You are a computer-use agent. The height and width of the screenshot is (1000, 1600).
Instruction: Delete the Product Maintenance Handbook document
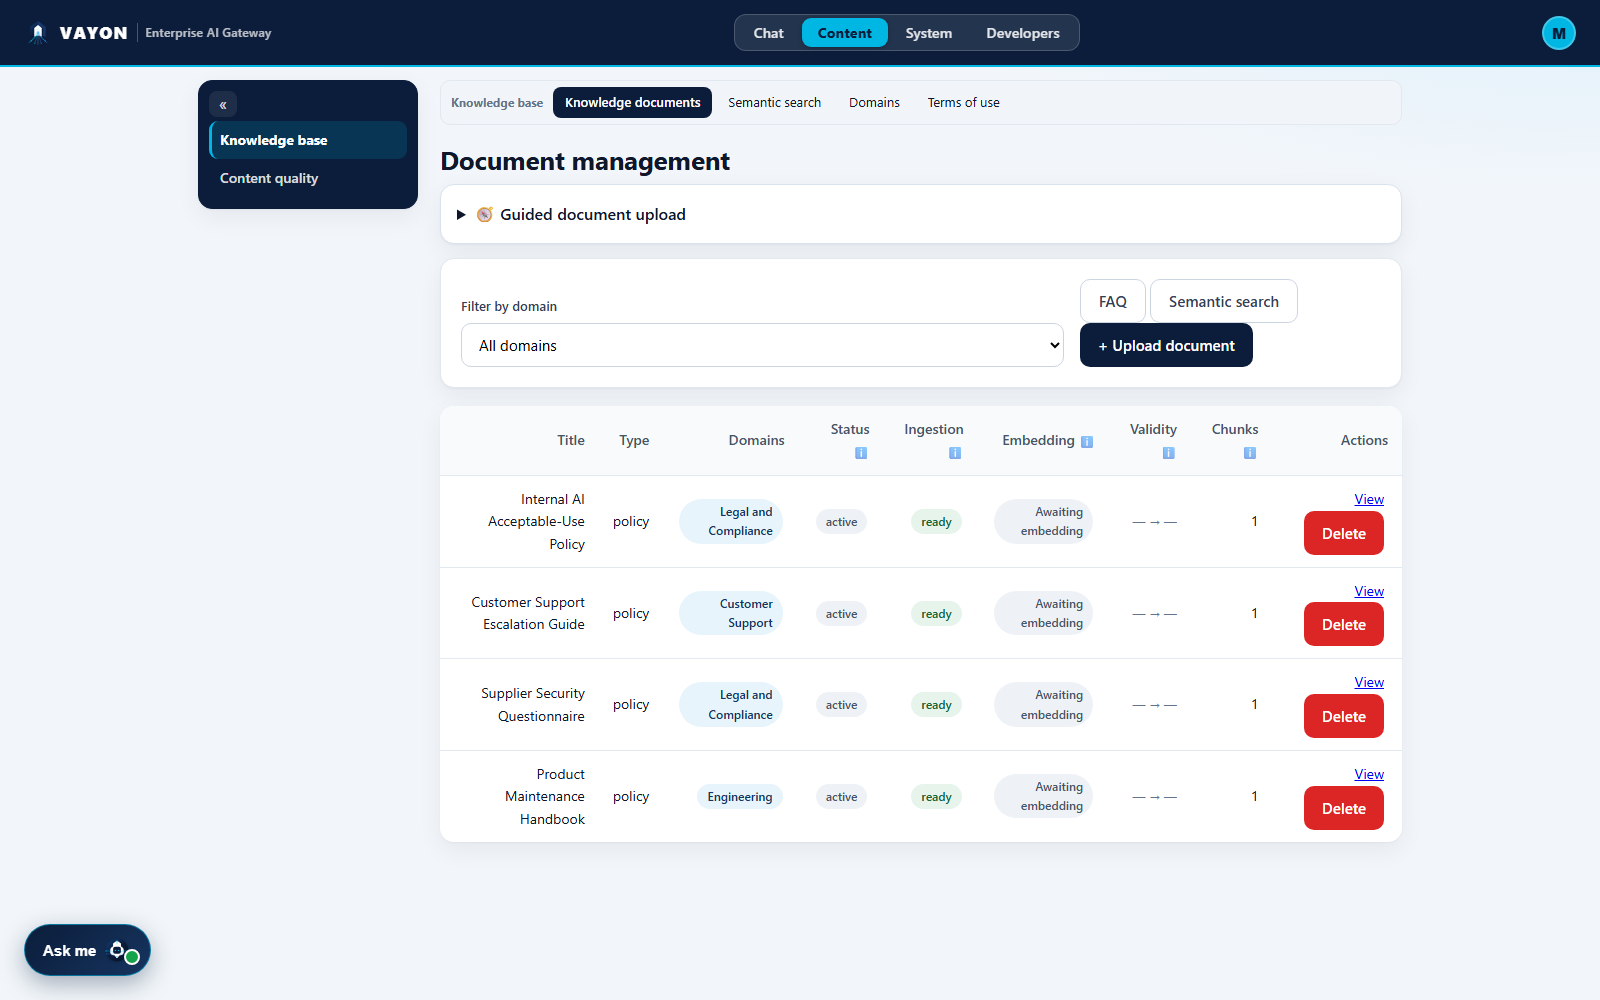coord(1343,808)
